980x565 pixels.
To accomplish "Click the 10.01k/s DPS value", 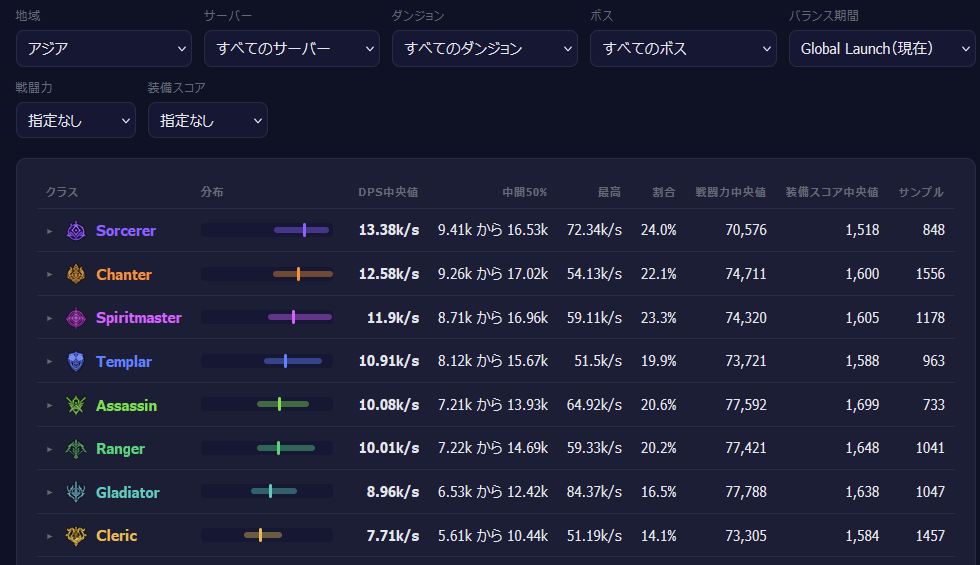I will (389, 448).
